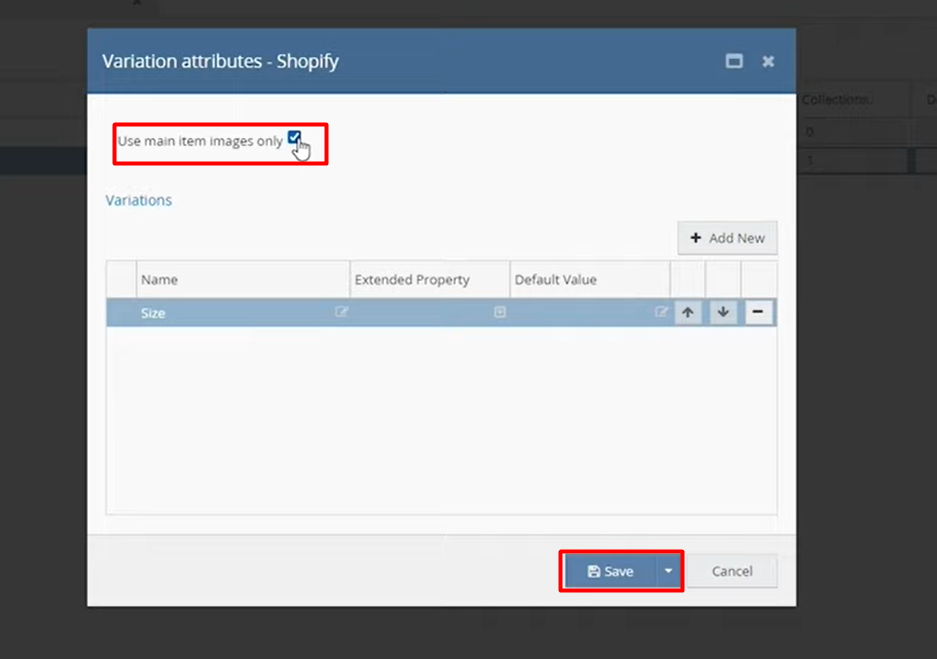Select the Size row text

point(153,313)
